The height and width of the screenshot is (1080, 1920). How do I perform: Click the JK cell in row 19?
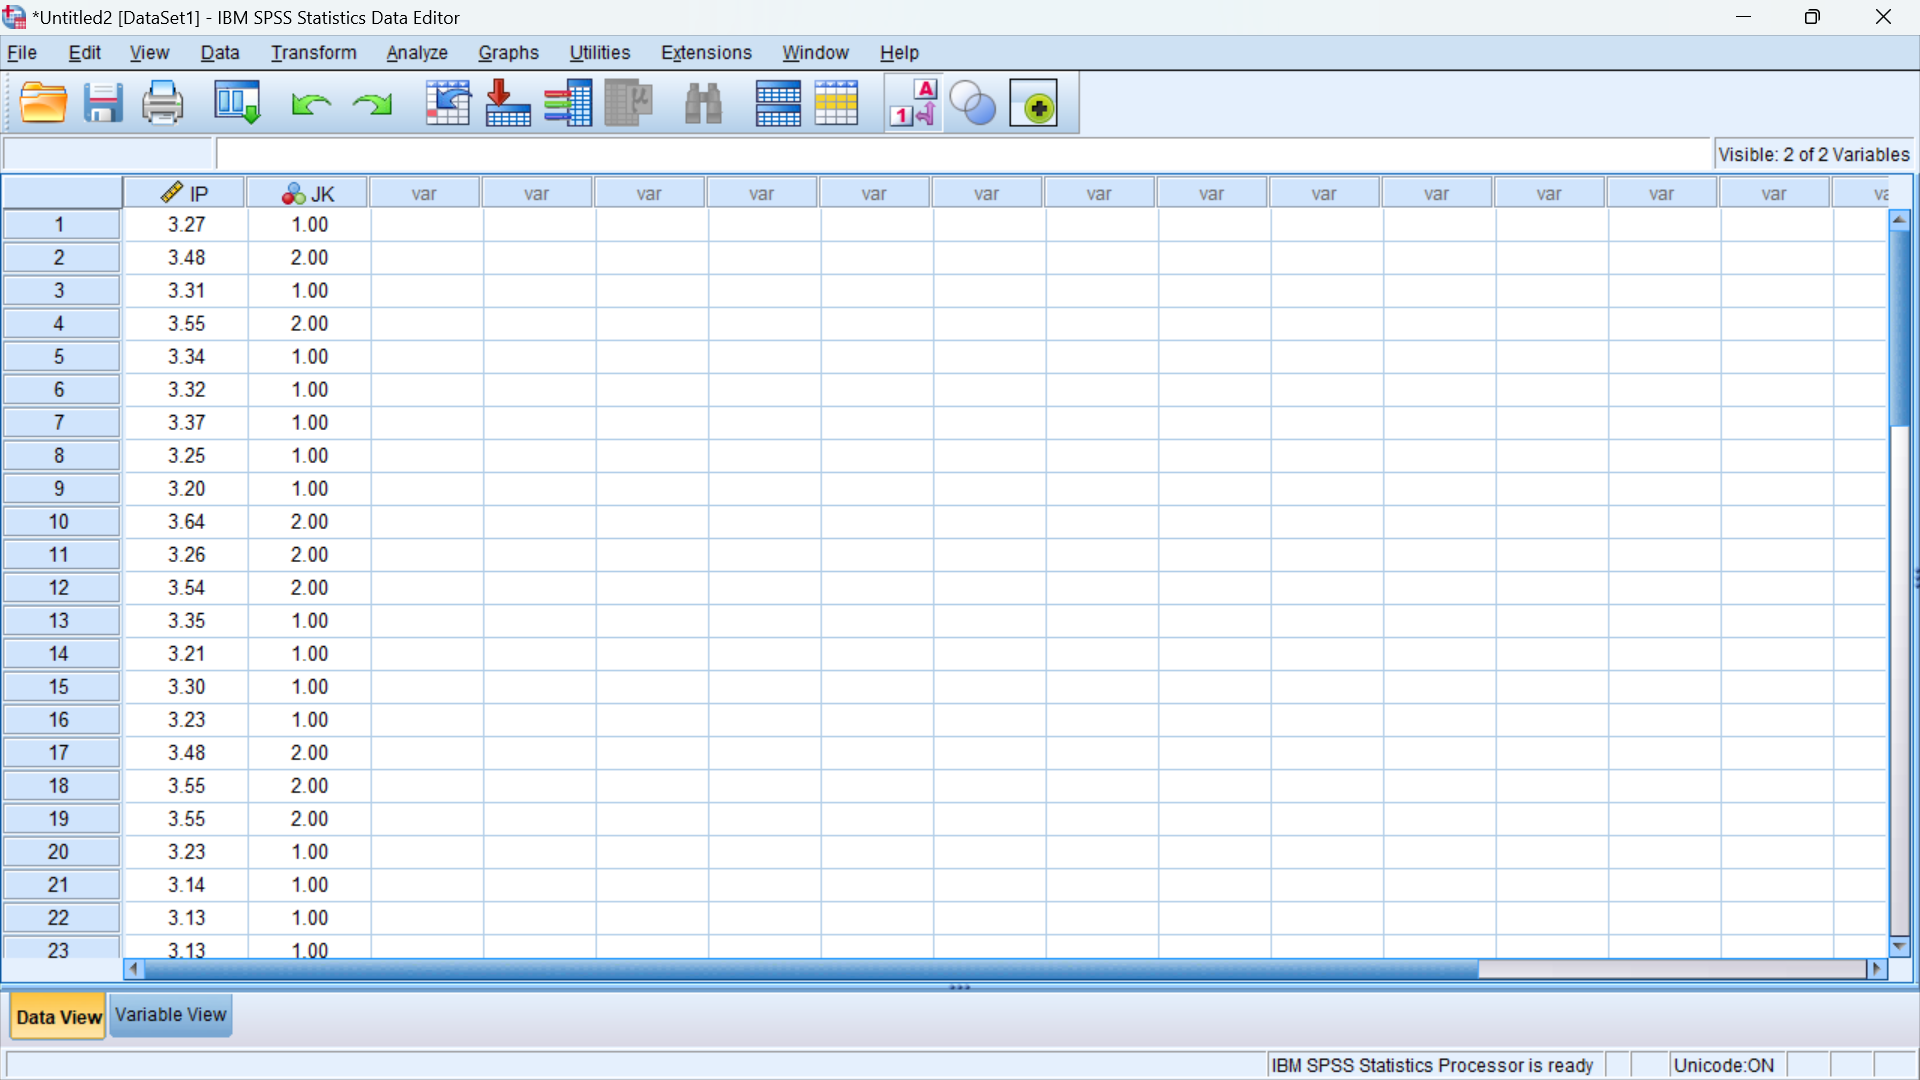tap(309, 819)
